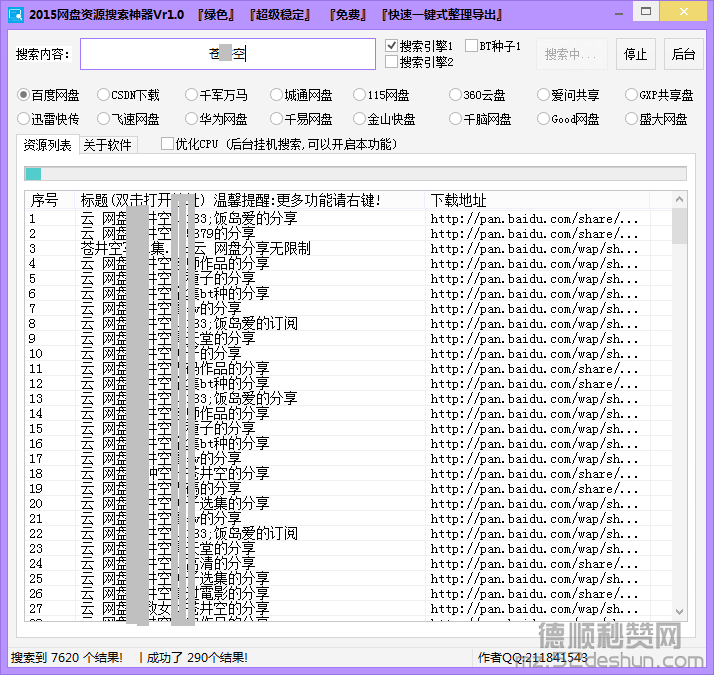Click the 停止 button
Viewport: 714px width, 675px height.
[635, 54]
